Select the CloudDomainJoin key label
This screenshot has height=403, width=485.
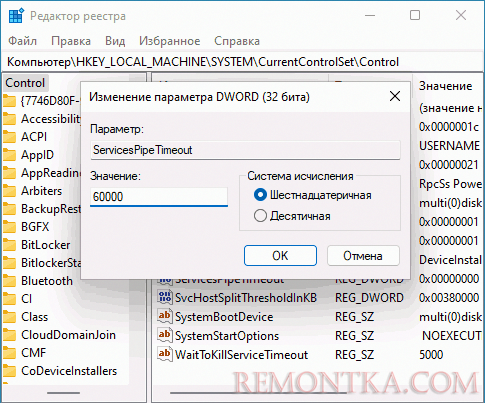click(68, 335)
